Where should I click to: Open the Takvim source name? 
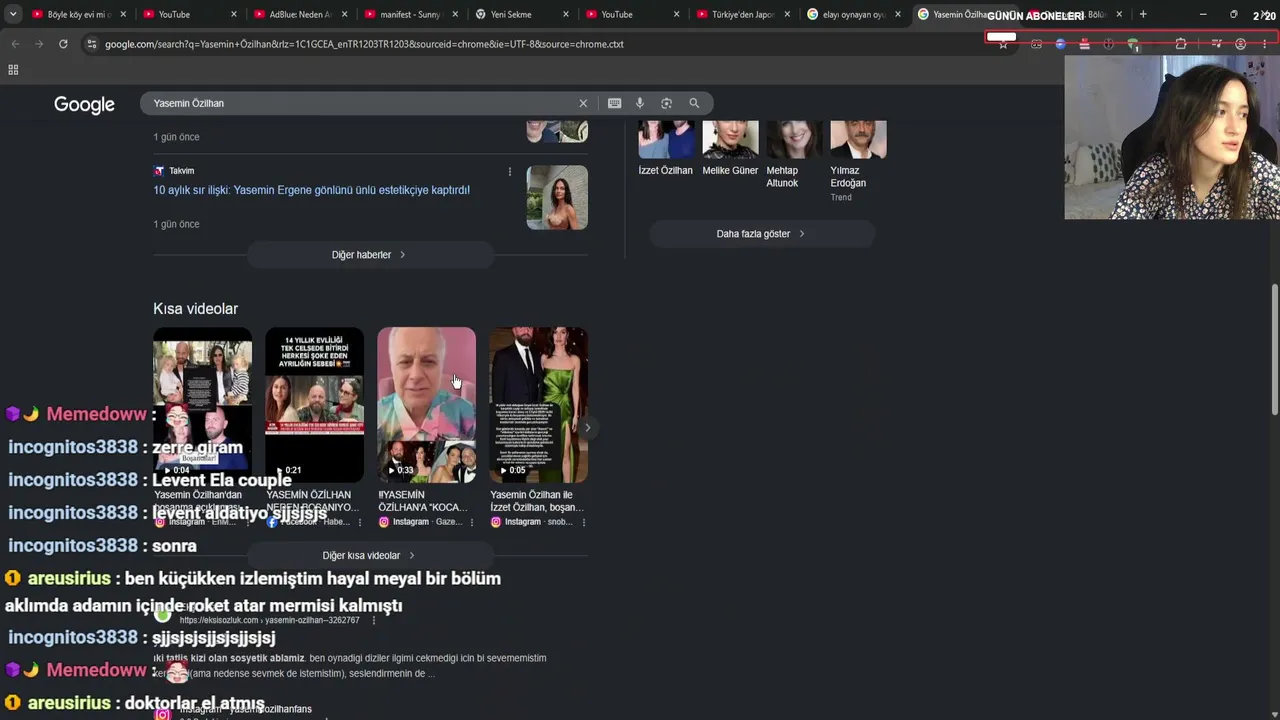point(181,171)
